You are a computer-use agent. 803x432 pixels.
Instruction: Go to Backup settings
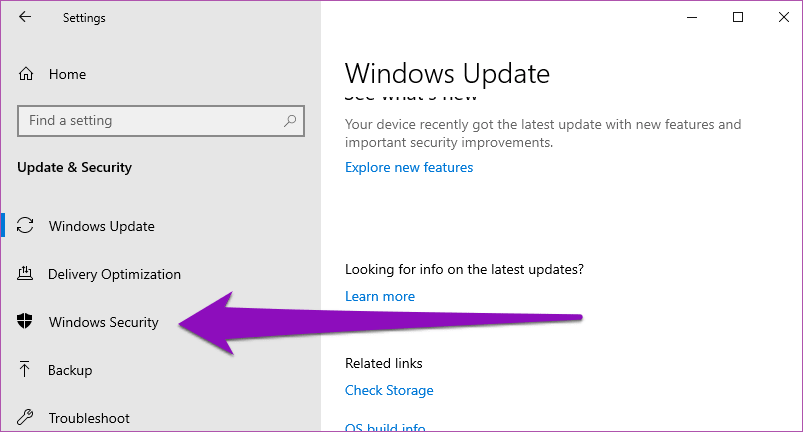click(x=70, y=370)
